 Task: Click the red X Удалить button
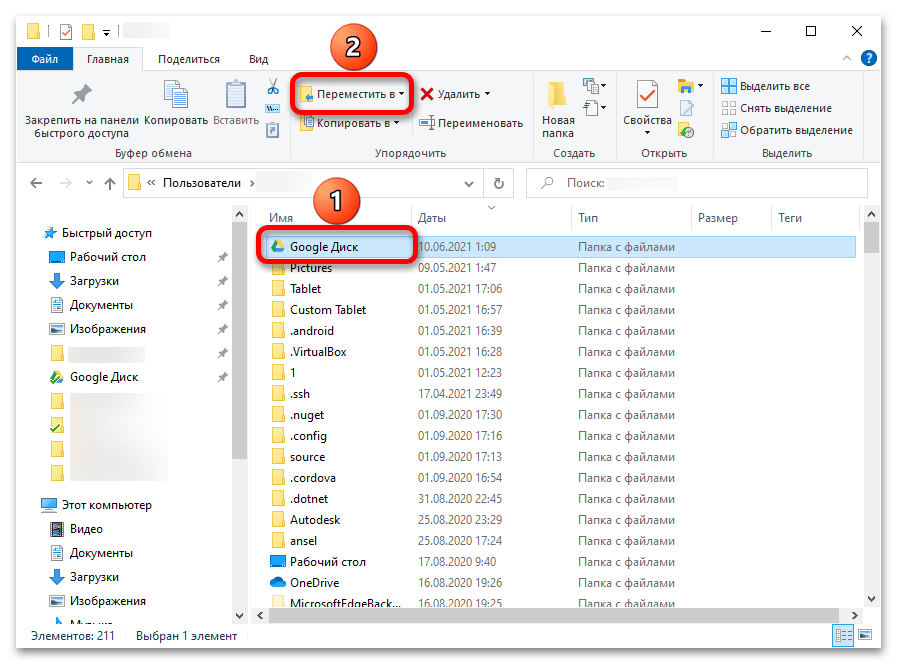coord(450,94)
